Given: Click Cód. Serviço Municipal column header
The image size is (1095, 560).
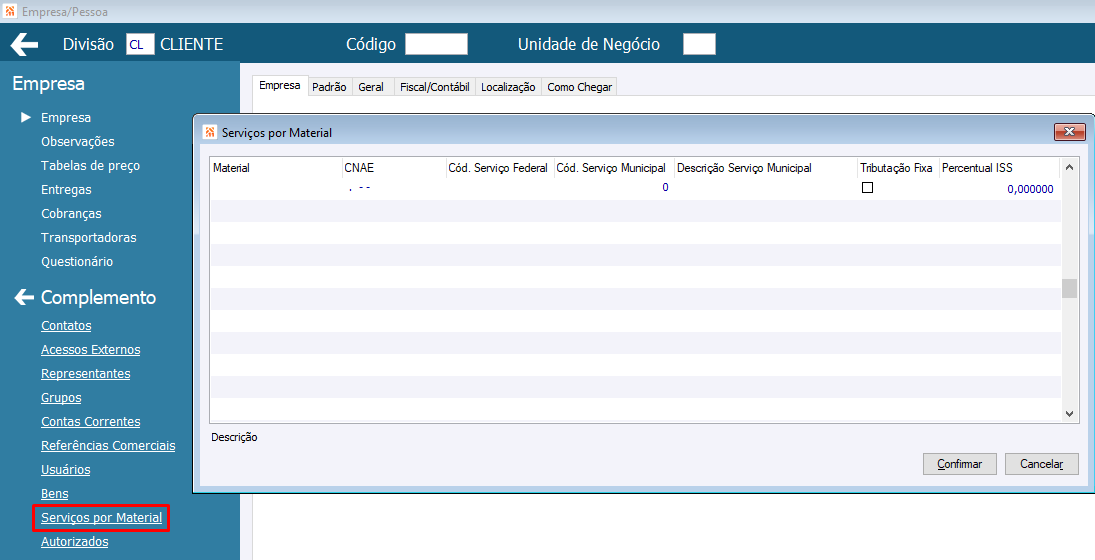Looking at the screenshot, I should pyautogui.click(x=615, y=168).
